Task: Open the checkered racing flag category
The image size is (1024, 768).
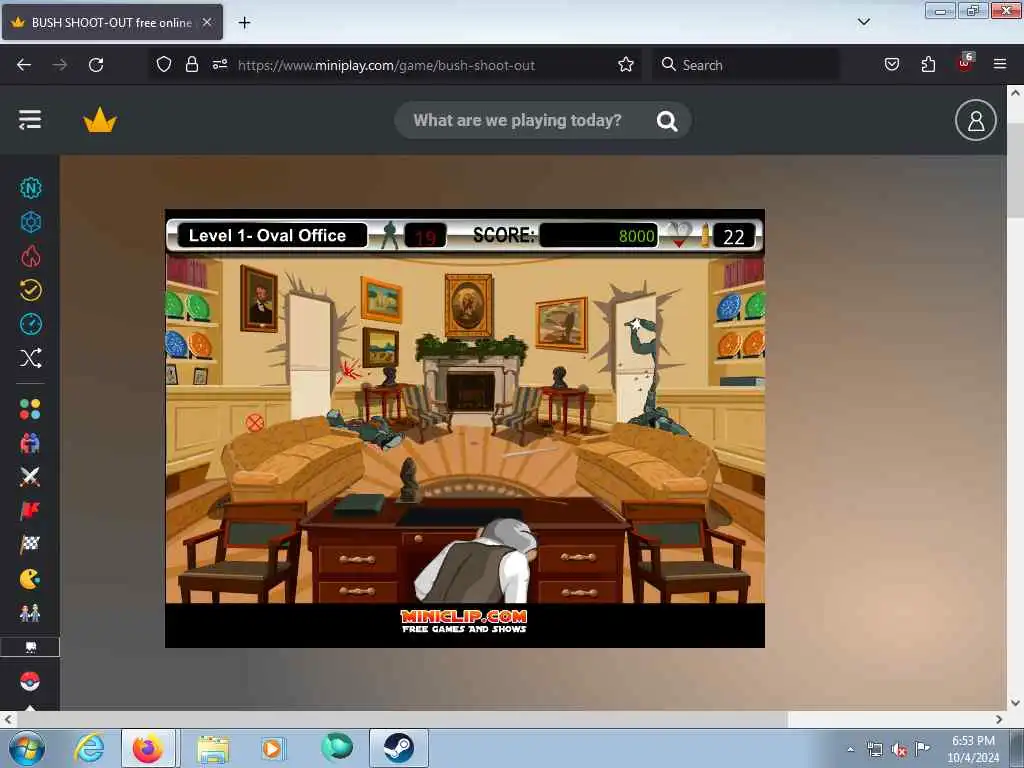Action: click(30, 545)
